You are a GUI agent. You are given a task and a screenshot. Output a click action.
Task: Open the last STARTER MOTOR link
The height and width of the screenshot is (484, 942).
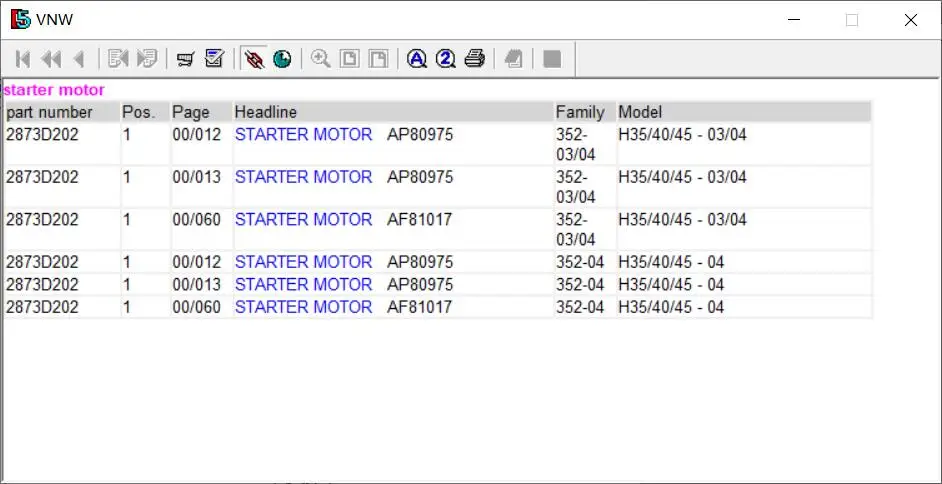pyautogui.click(x=303, y=307)
